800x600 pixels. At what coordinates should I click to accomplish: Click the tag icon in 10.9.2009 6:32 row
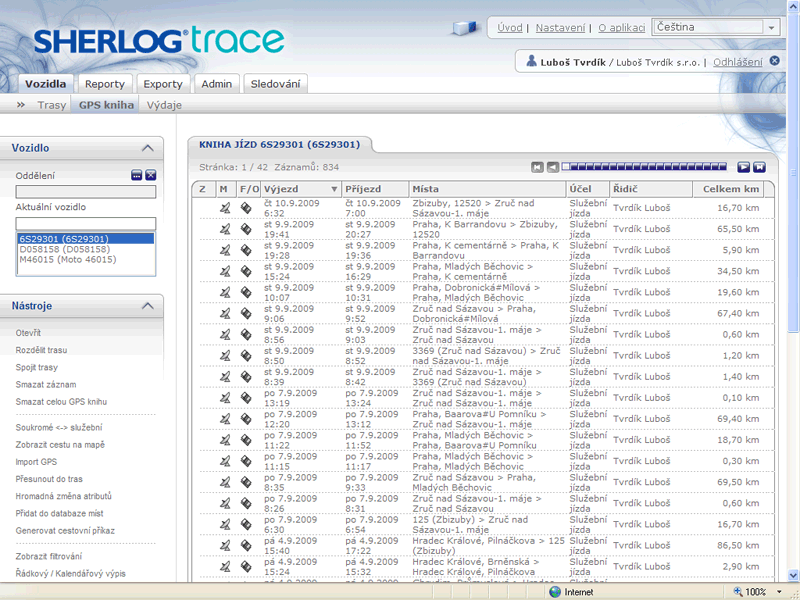point(246,208)
